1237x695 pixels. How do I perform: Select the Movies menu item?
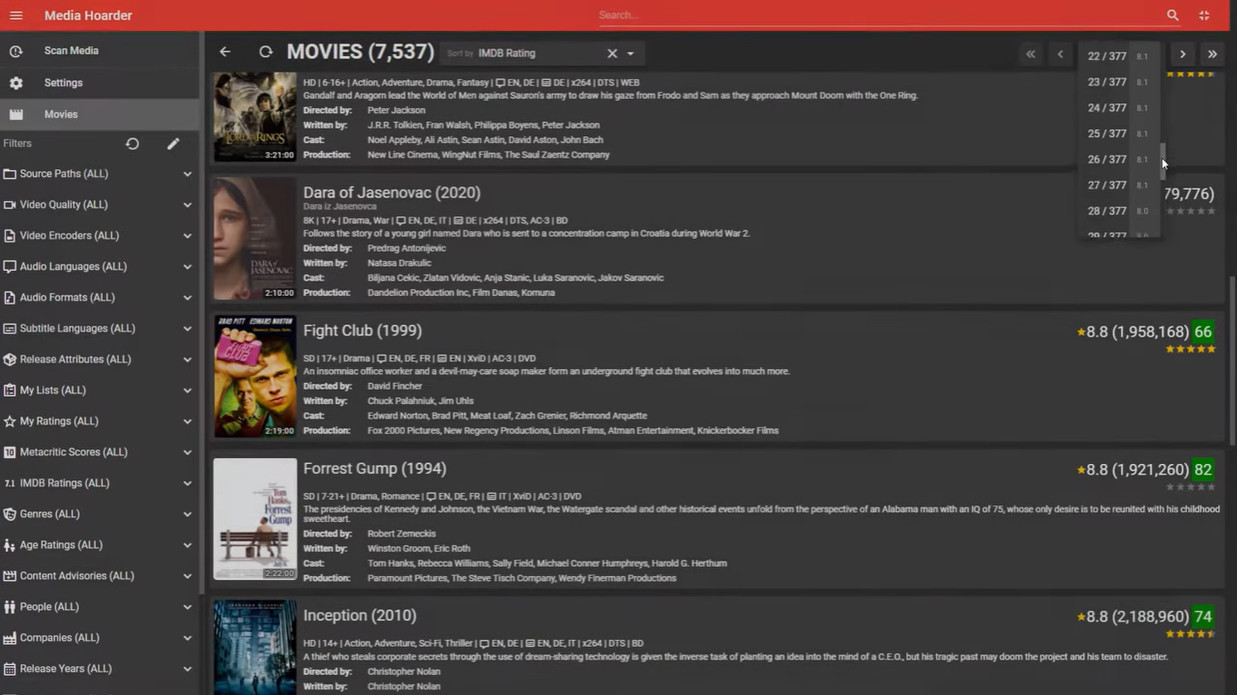(x=100, y=115)
